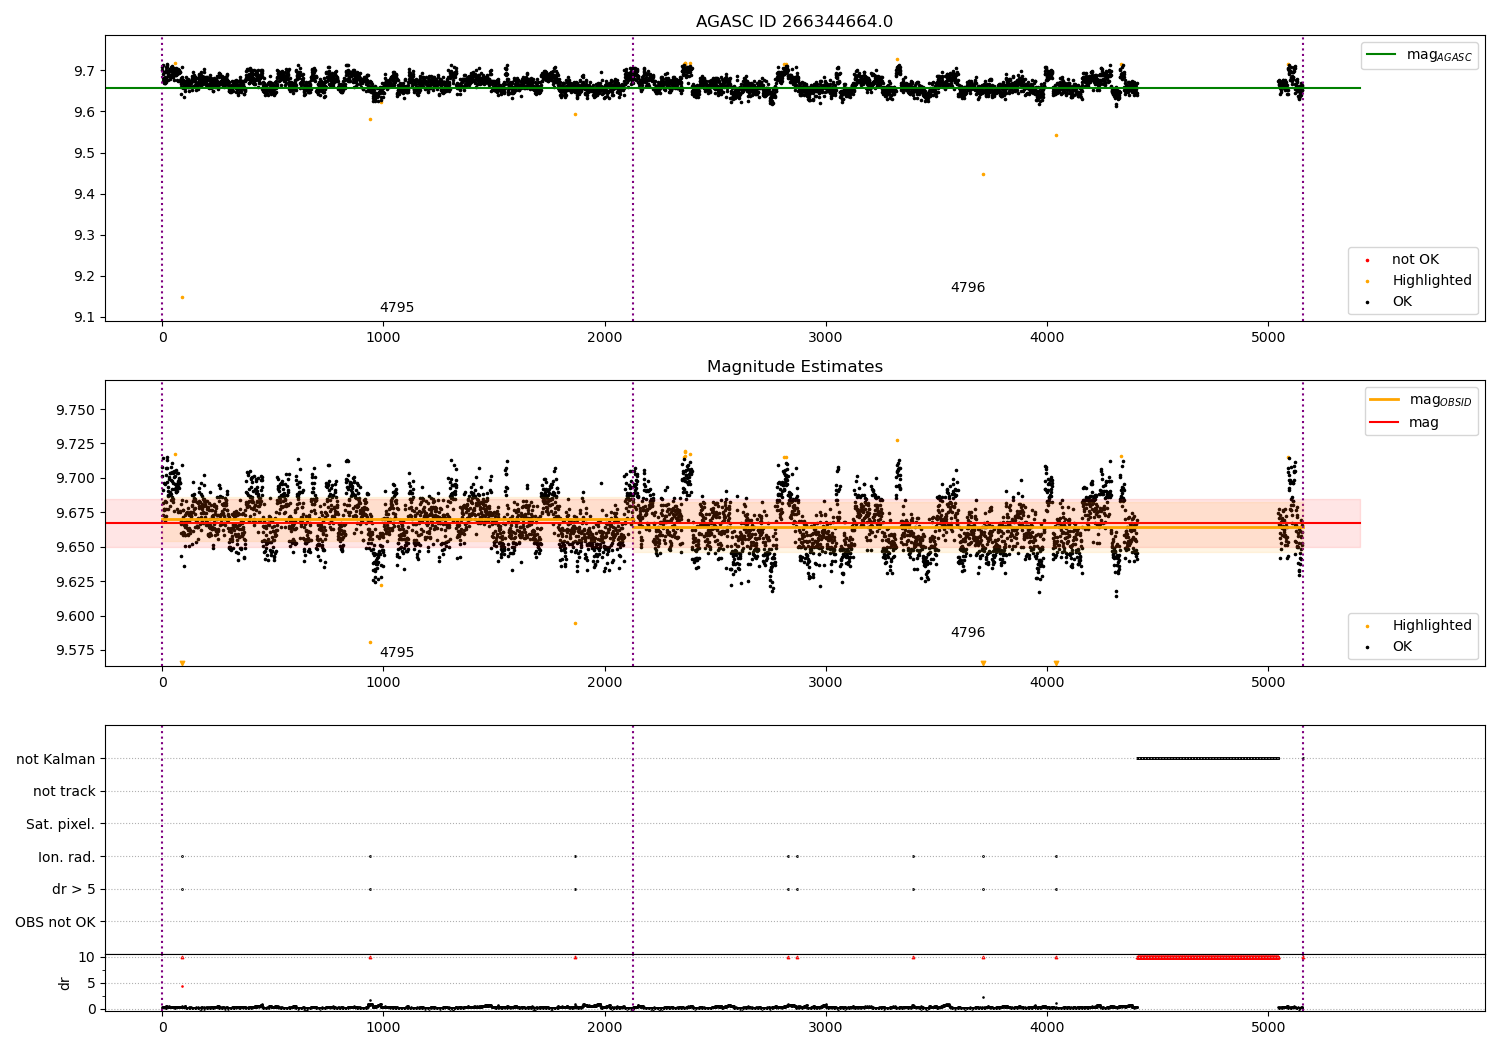The height and width of the screenshot is (1050, 1500).
Task: Click the dr axis tick label '10'
Action: tap(87, 957)
